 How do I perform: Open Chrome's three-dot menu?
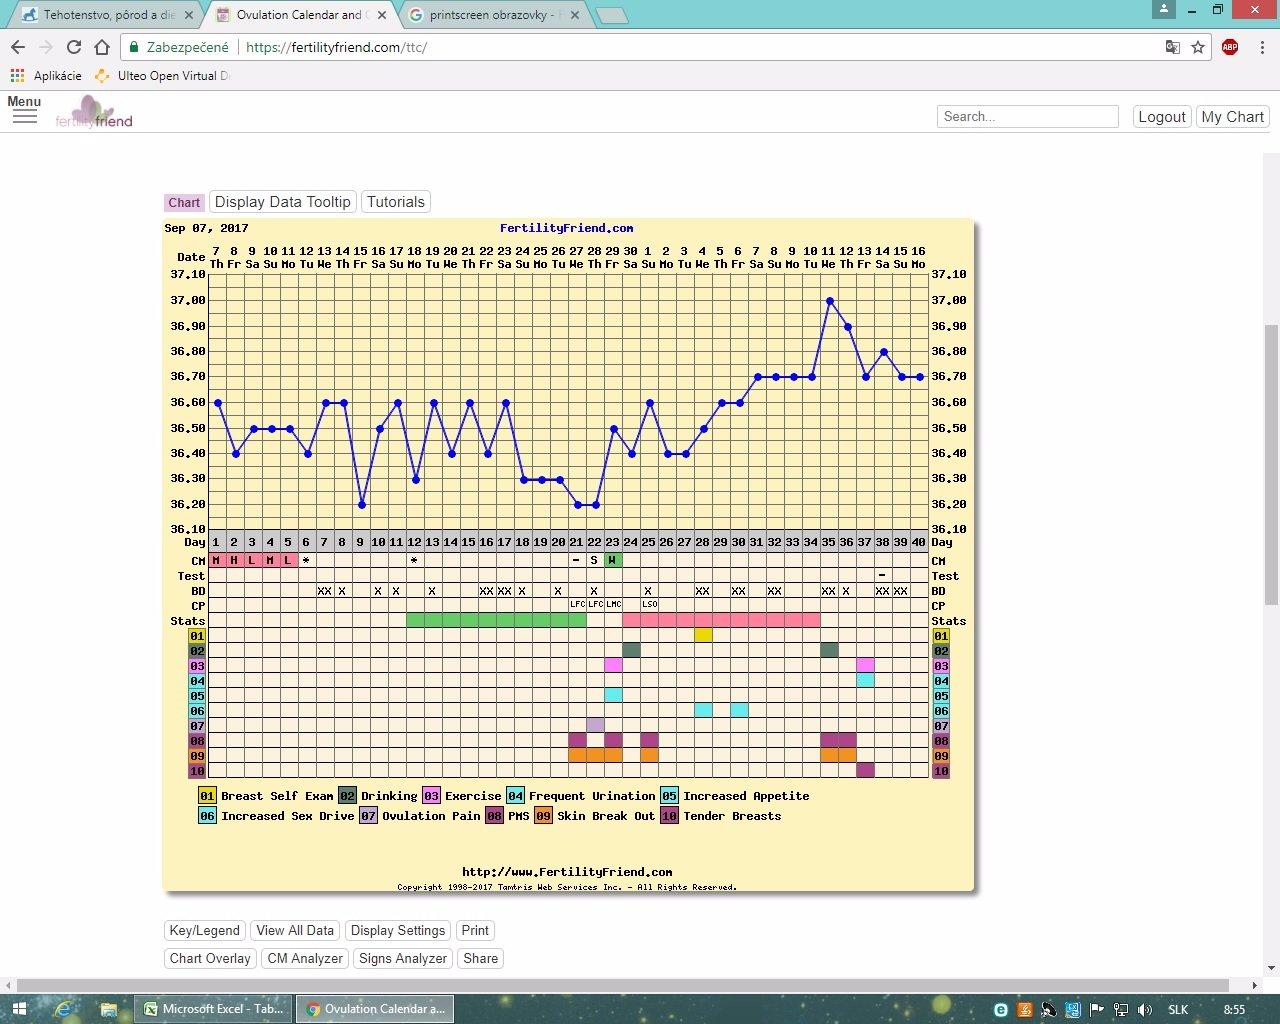(1262, 47)
